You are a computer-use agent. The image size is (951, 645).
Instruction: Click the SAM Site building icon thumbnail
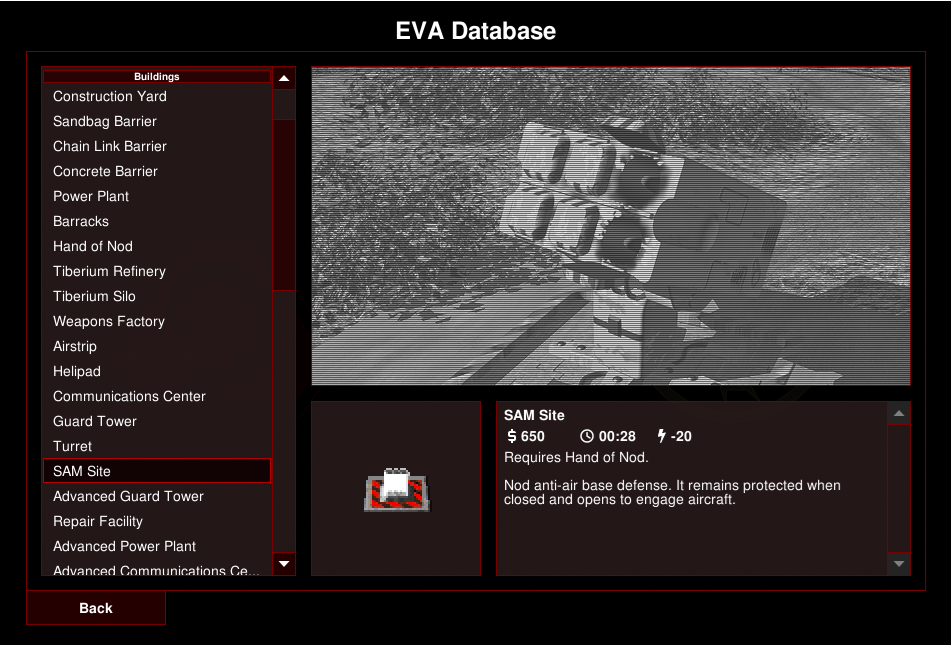397,490
